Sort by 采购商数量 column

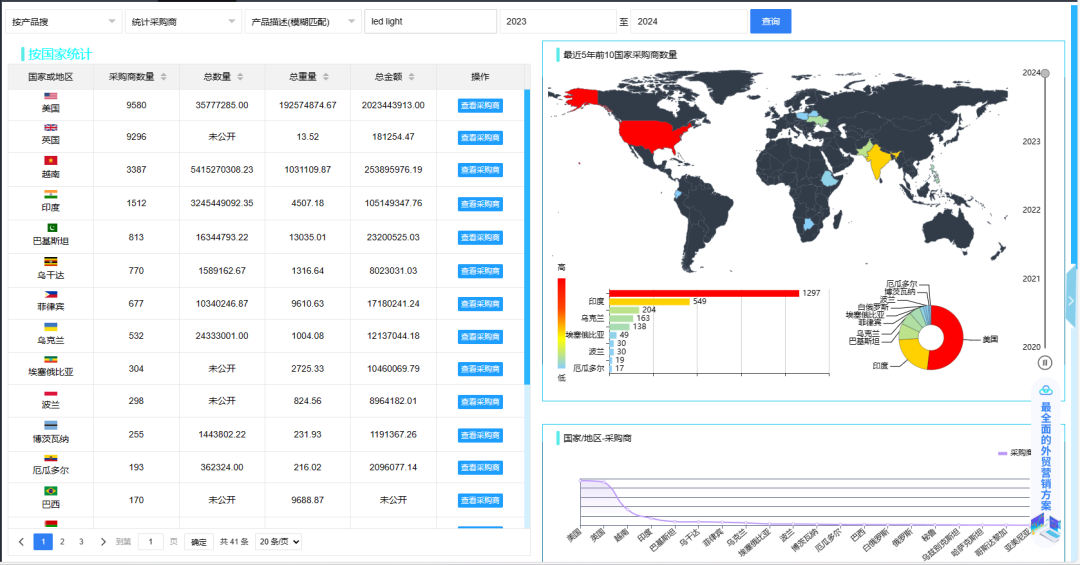coord(163,76)
